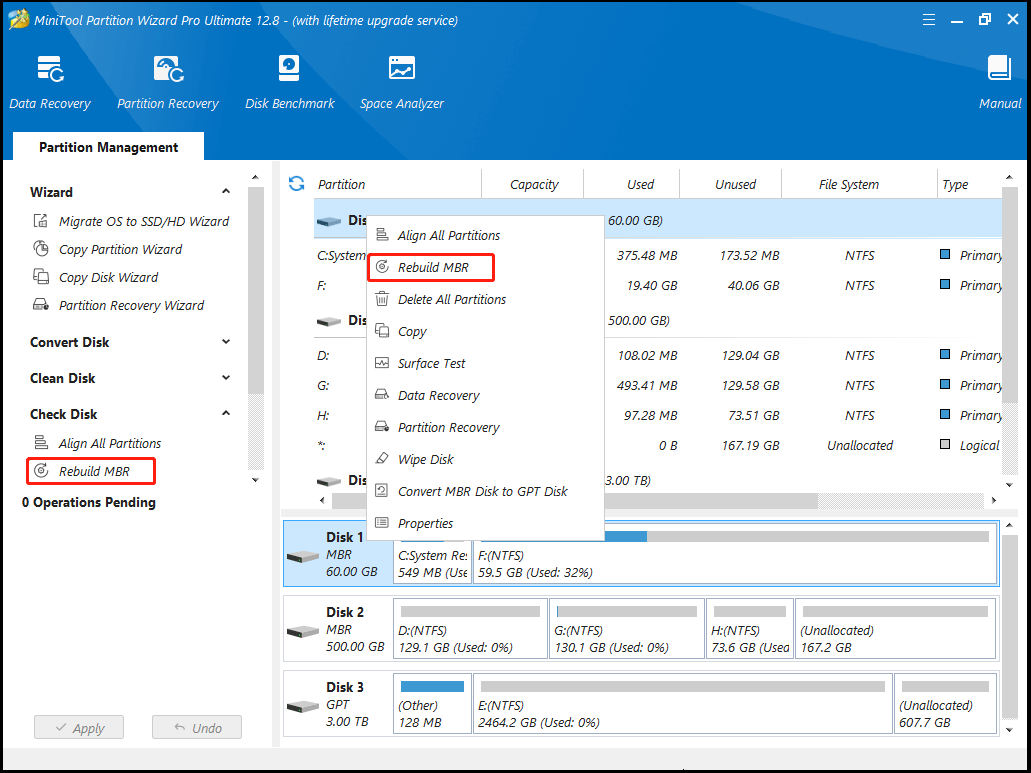Open the Partition Recovery Wizard link

click(132, 306)
